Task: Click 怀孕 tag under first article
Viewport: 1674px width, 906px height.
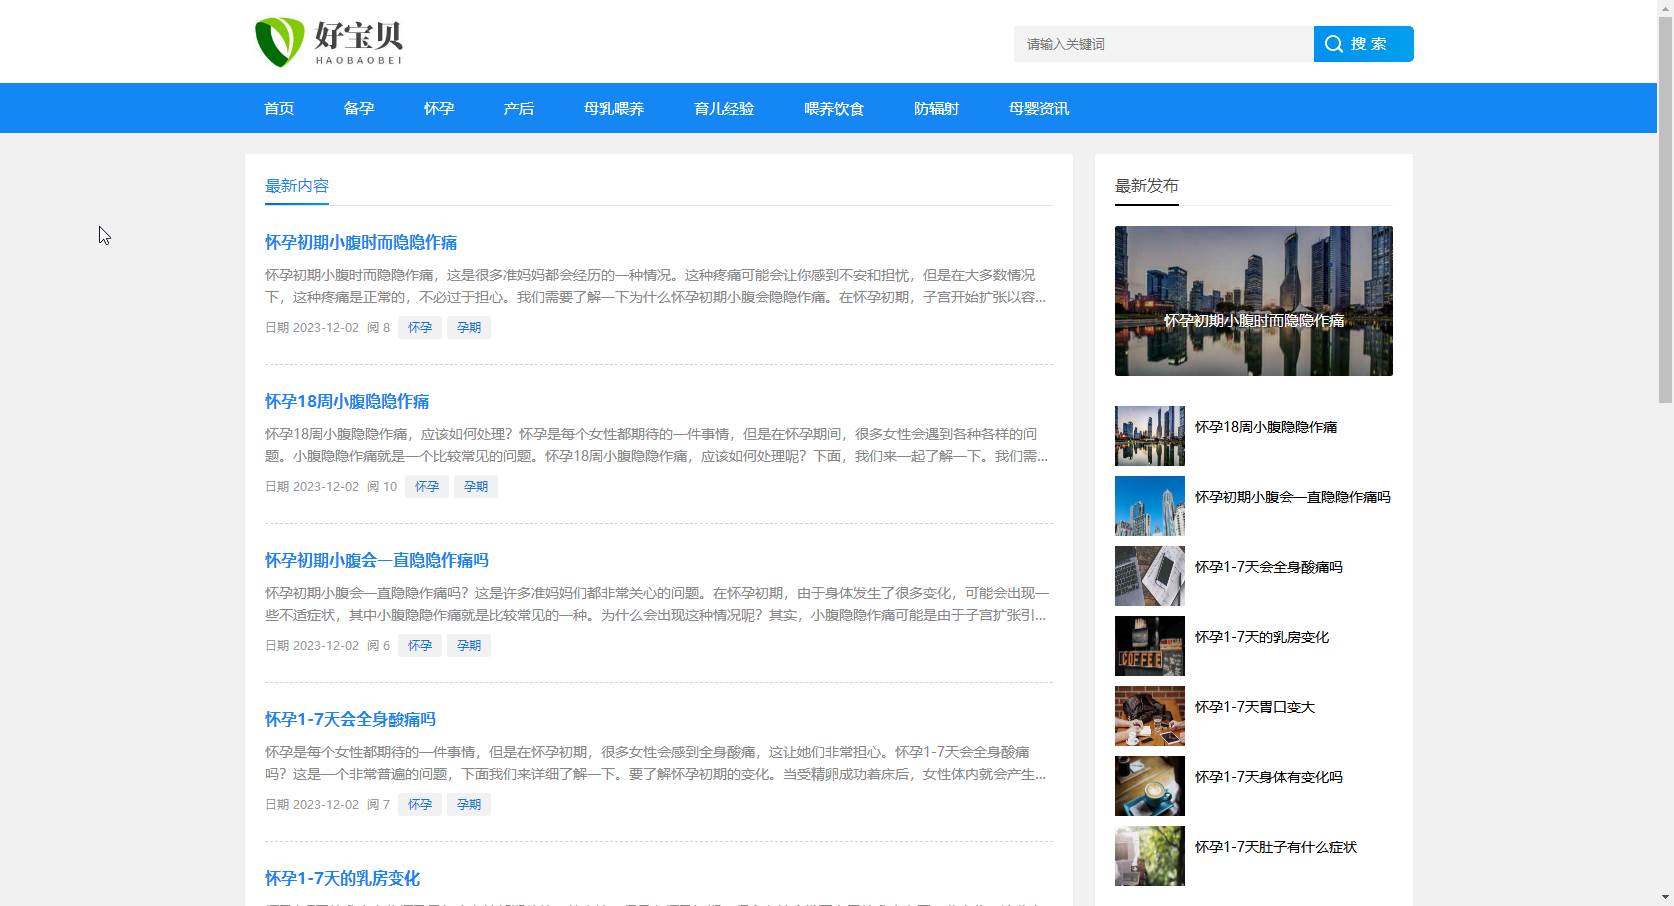Action: (x=420, y=327)
